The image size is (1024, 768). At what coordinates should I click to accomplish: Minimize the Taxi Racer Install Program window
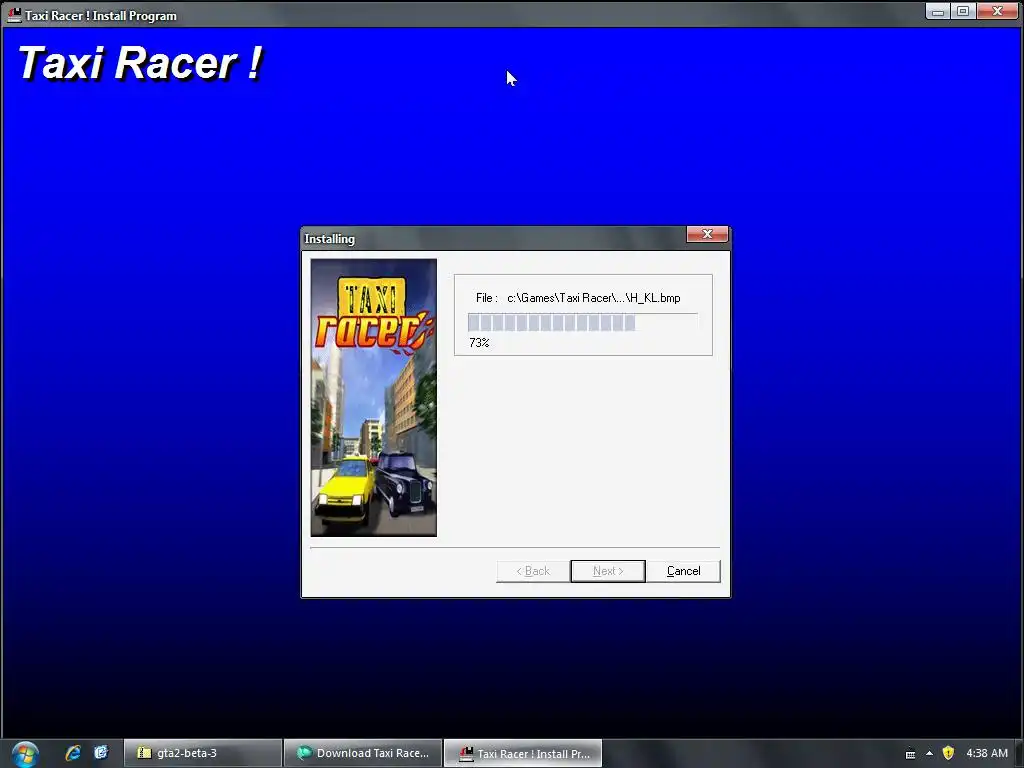click(938, 11)
